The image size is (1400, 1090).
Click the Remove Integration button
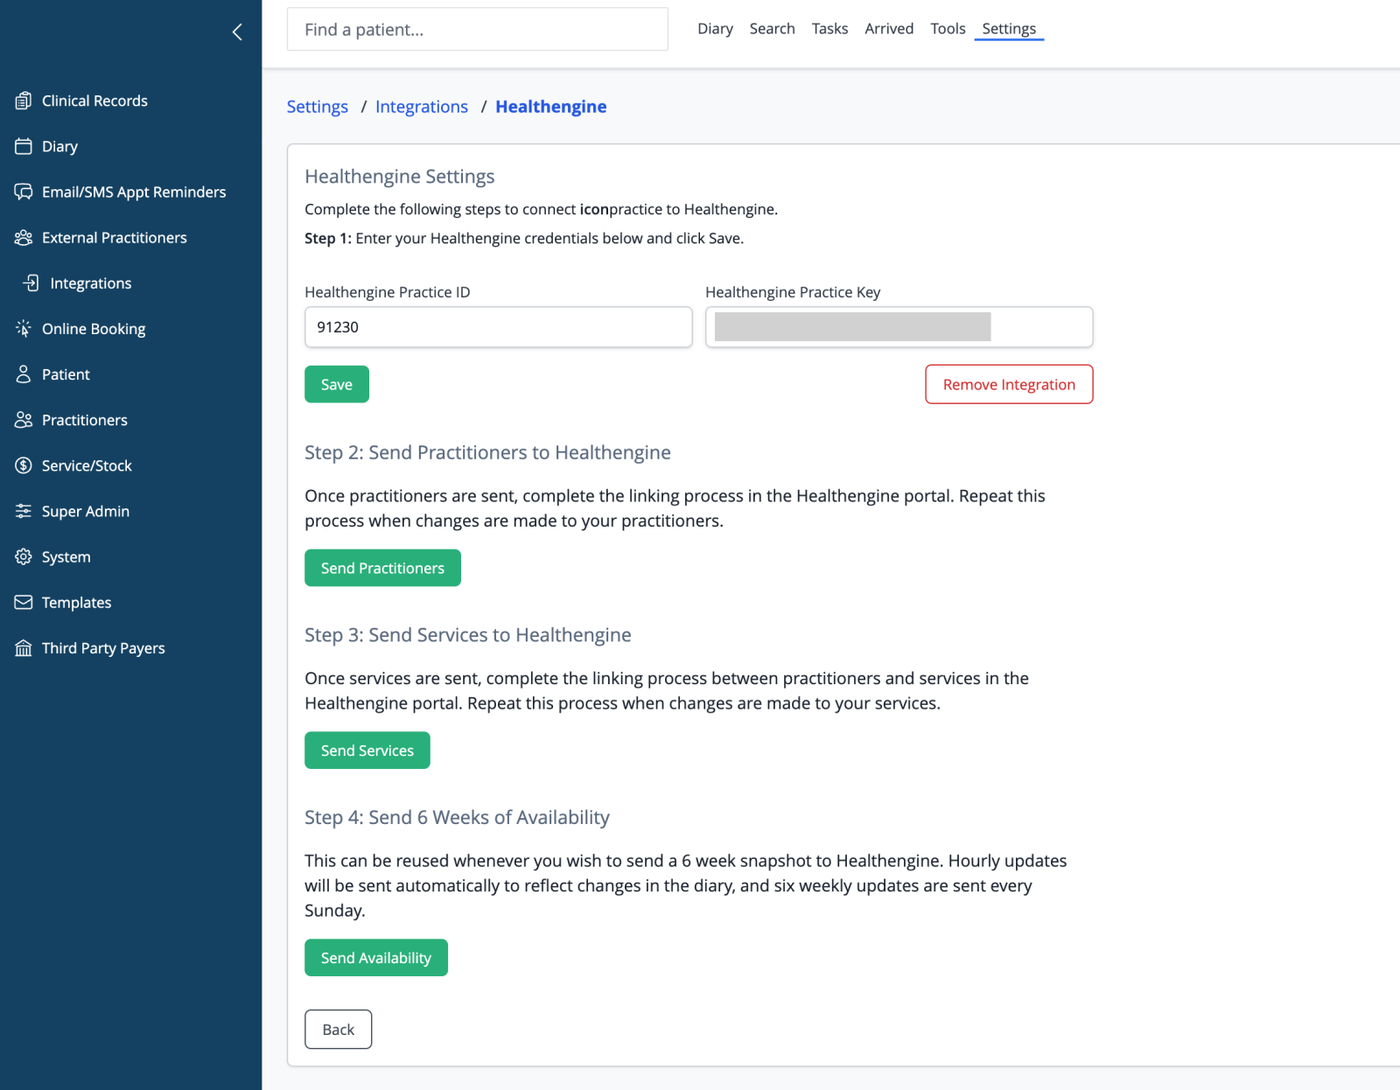[1009, 384]
